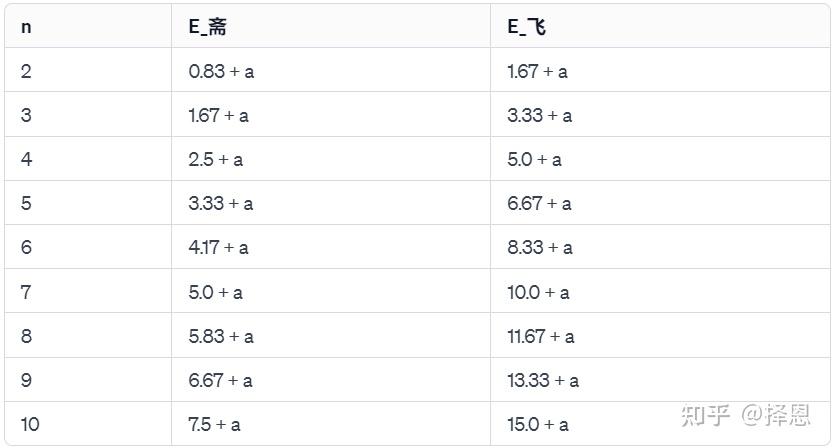This screenshot has width=832, height=448.
Task: Select the cell containing "1.67 + a" in row 2
Action: 537,71
